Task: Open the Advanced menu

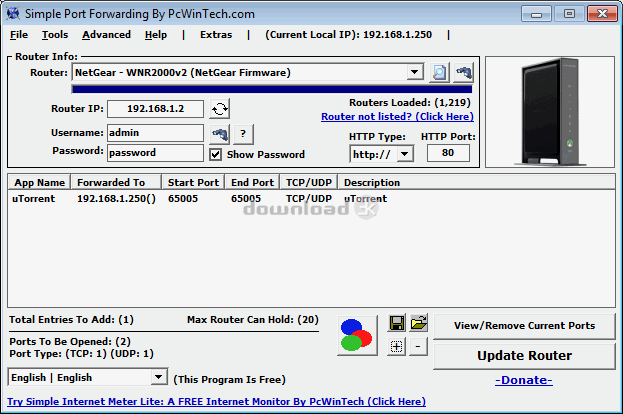Action: coord(106,35)
